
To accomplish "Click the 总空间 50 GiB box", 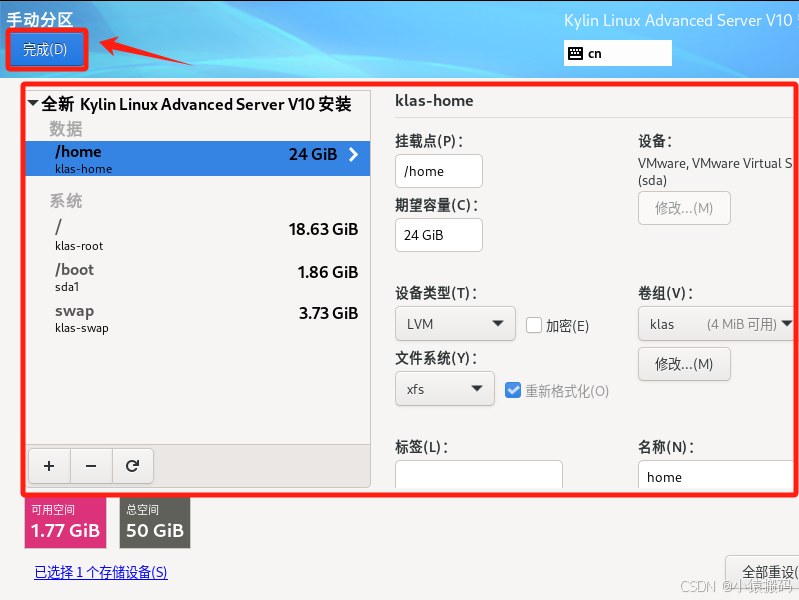I will tap(155, 523).
